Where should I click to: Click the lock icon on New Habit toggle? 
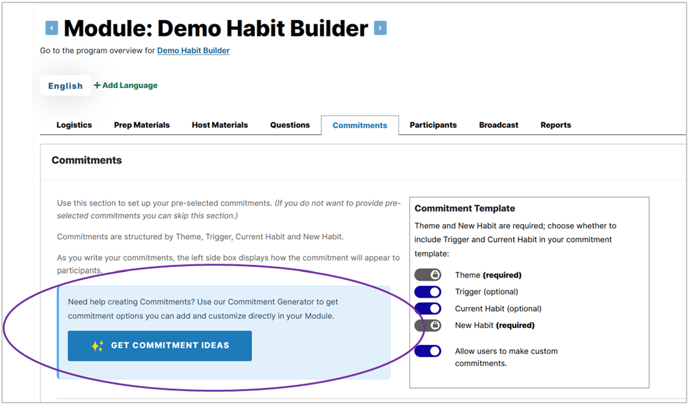(x=435, y=325)
